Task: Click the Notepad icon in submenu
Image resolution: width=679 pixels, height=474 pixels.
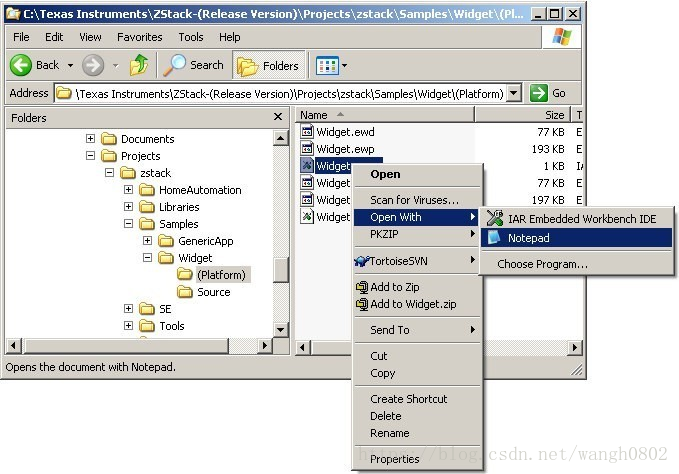Action: coord(494,237)
